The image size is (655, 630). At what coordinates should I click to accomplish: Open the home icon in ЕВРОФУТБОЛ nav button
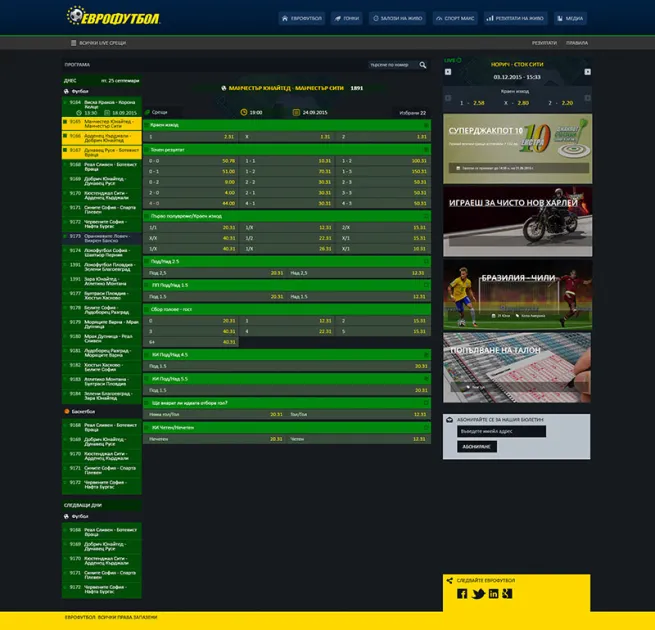[x=285, y=18]
